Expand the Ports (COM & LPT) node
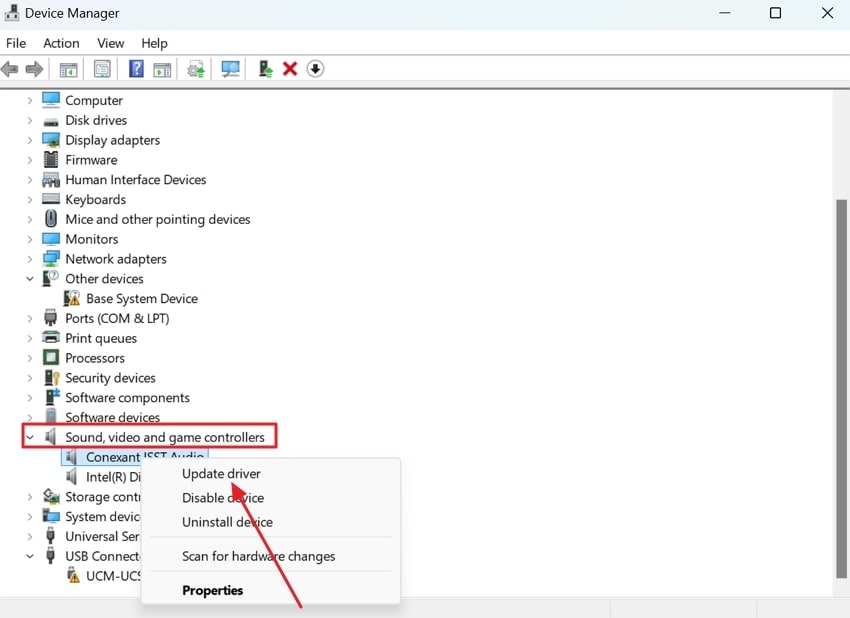 pyautogui.click(x=30, y=318)
